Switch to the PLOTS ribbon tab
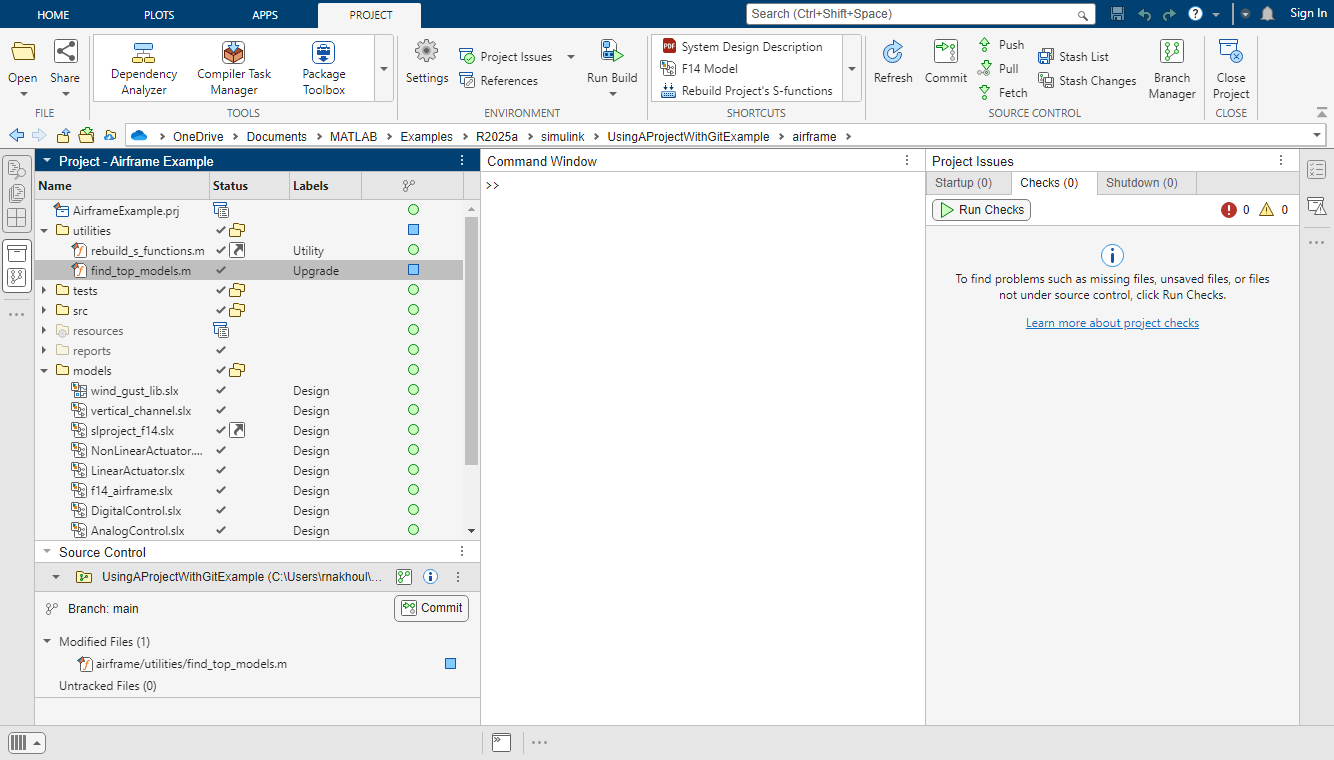The width and height of the screenshot is (1334, 760). 158,14
